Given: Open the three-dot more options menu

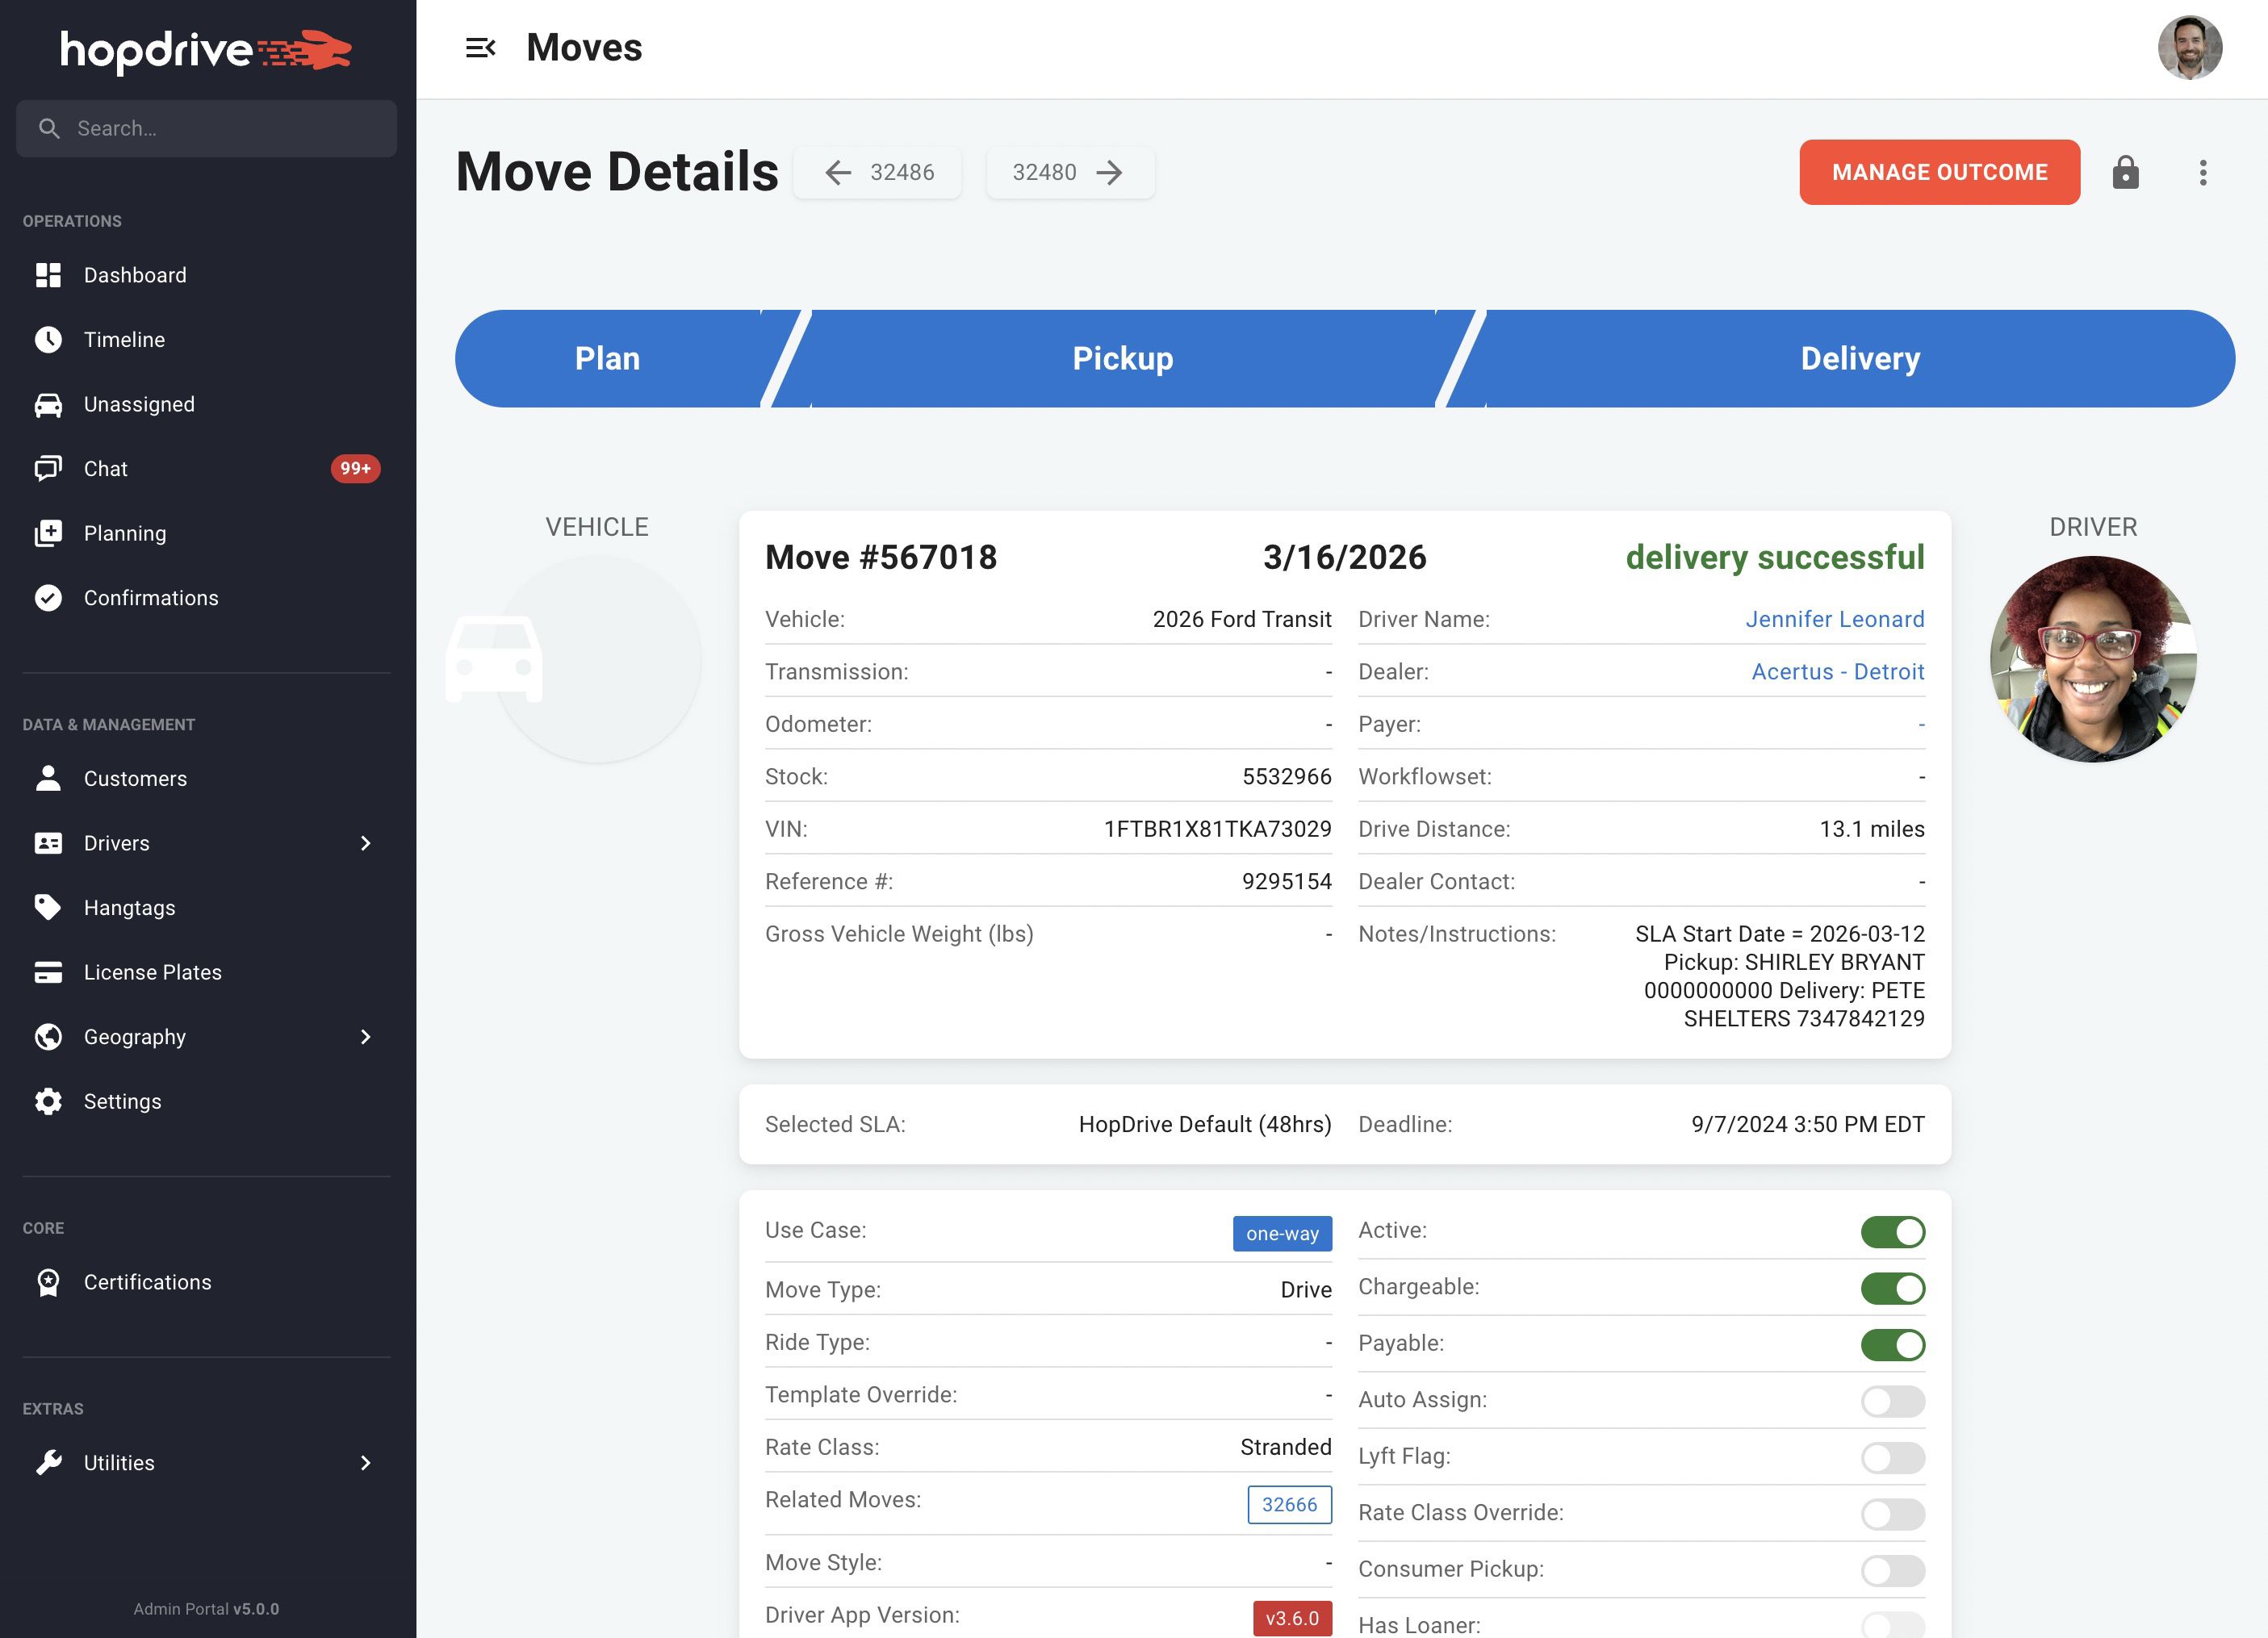Looking at the screenshot, I should [2202, 172].
